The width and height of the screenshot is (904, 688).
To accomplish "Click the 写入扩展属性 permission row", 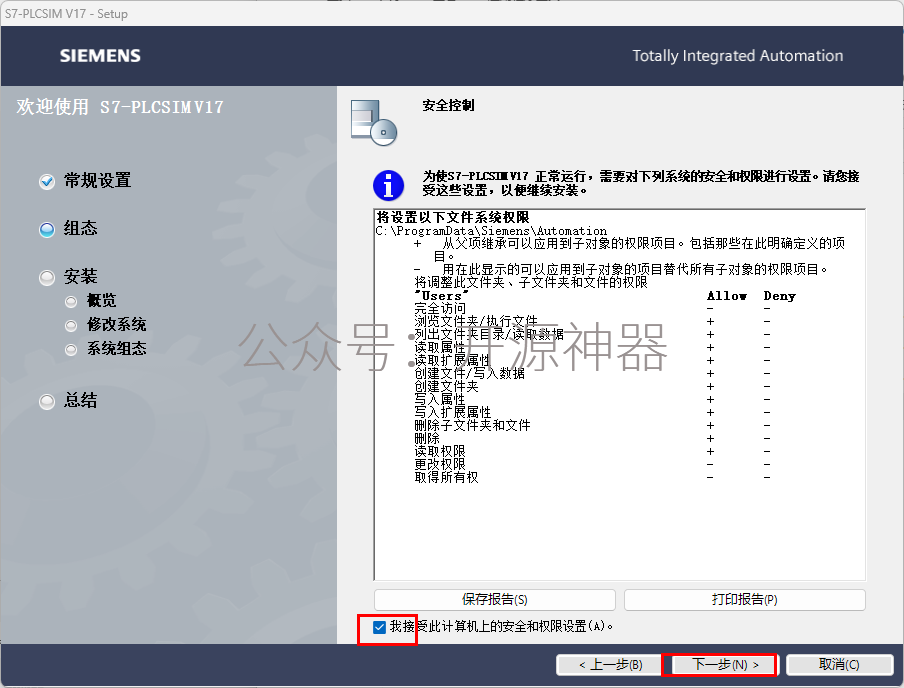I will 592,412.
